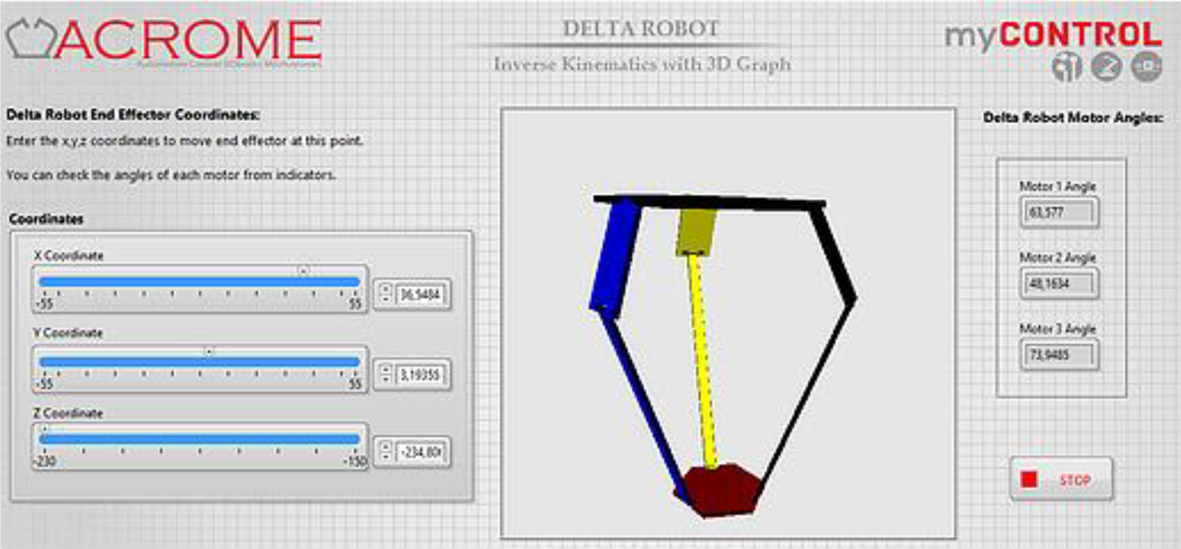Increment the Z Coordinate value with up arrow
The image size is (1181, 549).
386,447
